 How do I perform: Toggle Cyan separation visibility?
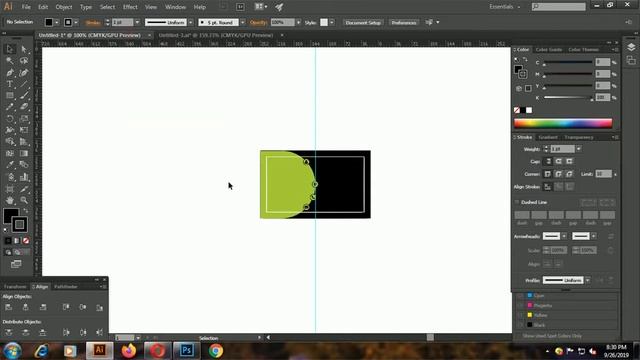tap(520, 295)
